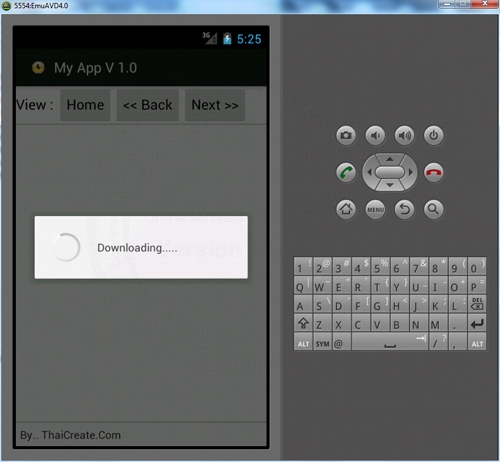Click the emulator search magnifier button

click(433, 209)
